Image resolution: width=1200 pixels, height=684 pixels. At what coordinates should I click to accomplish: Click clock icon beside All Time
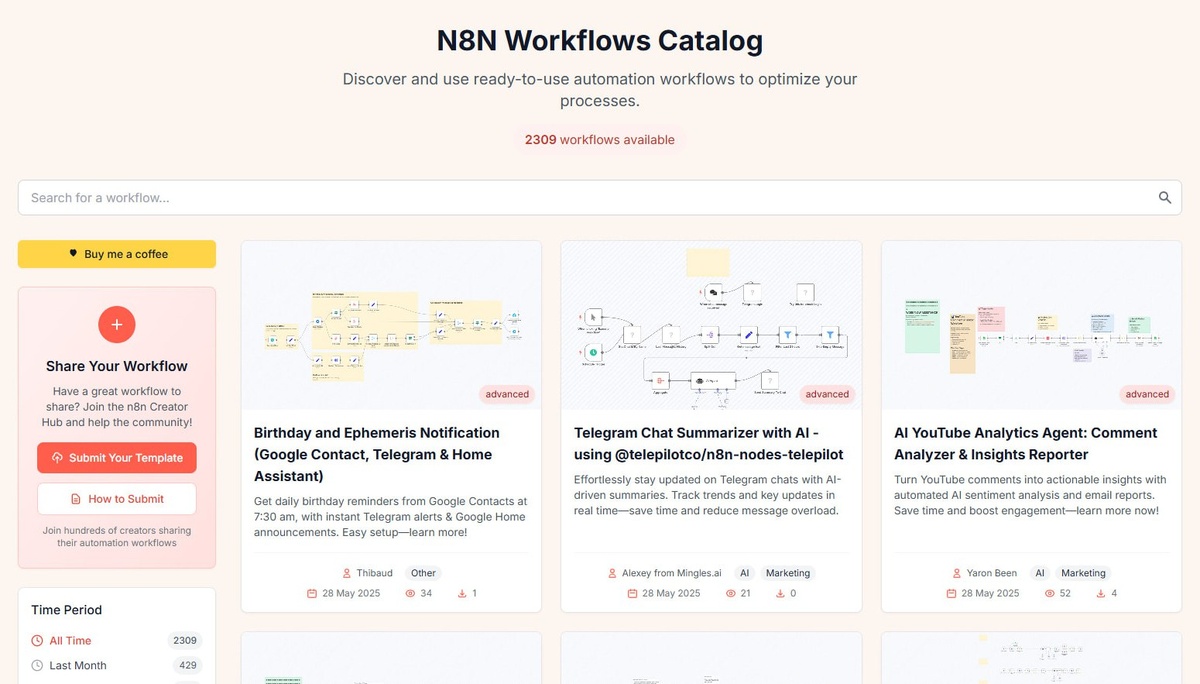[37, 641]
